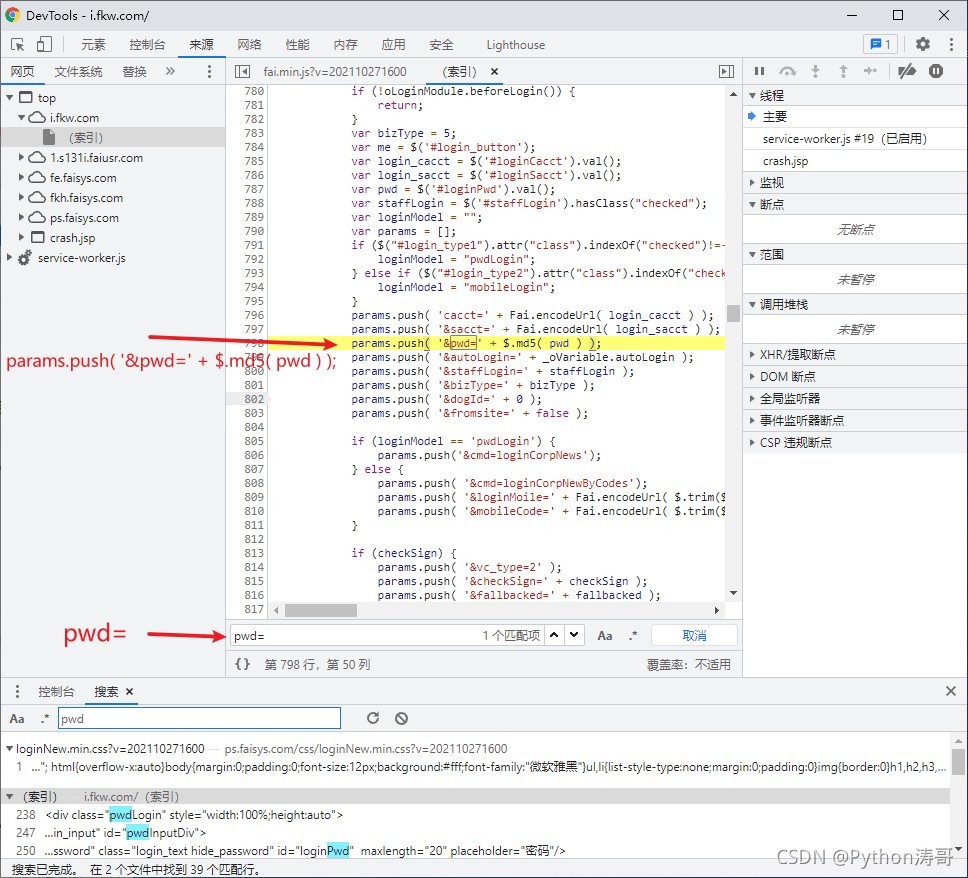Close the 搜索 drawer tab
This screenshot has width=968, height=878.
pyautogui.click(x=130, y=692)
